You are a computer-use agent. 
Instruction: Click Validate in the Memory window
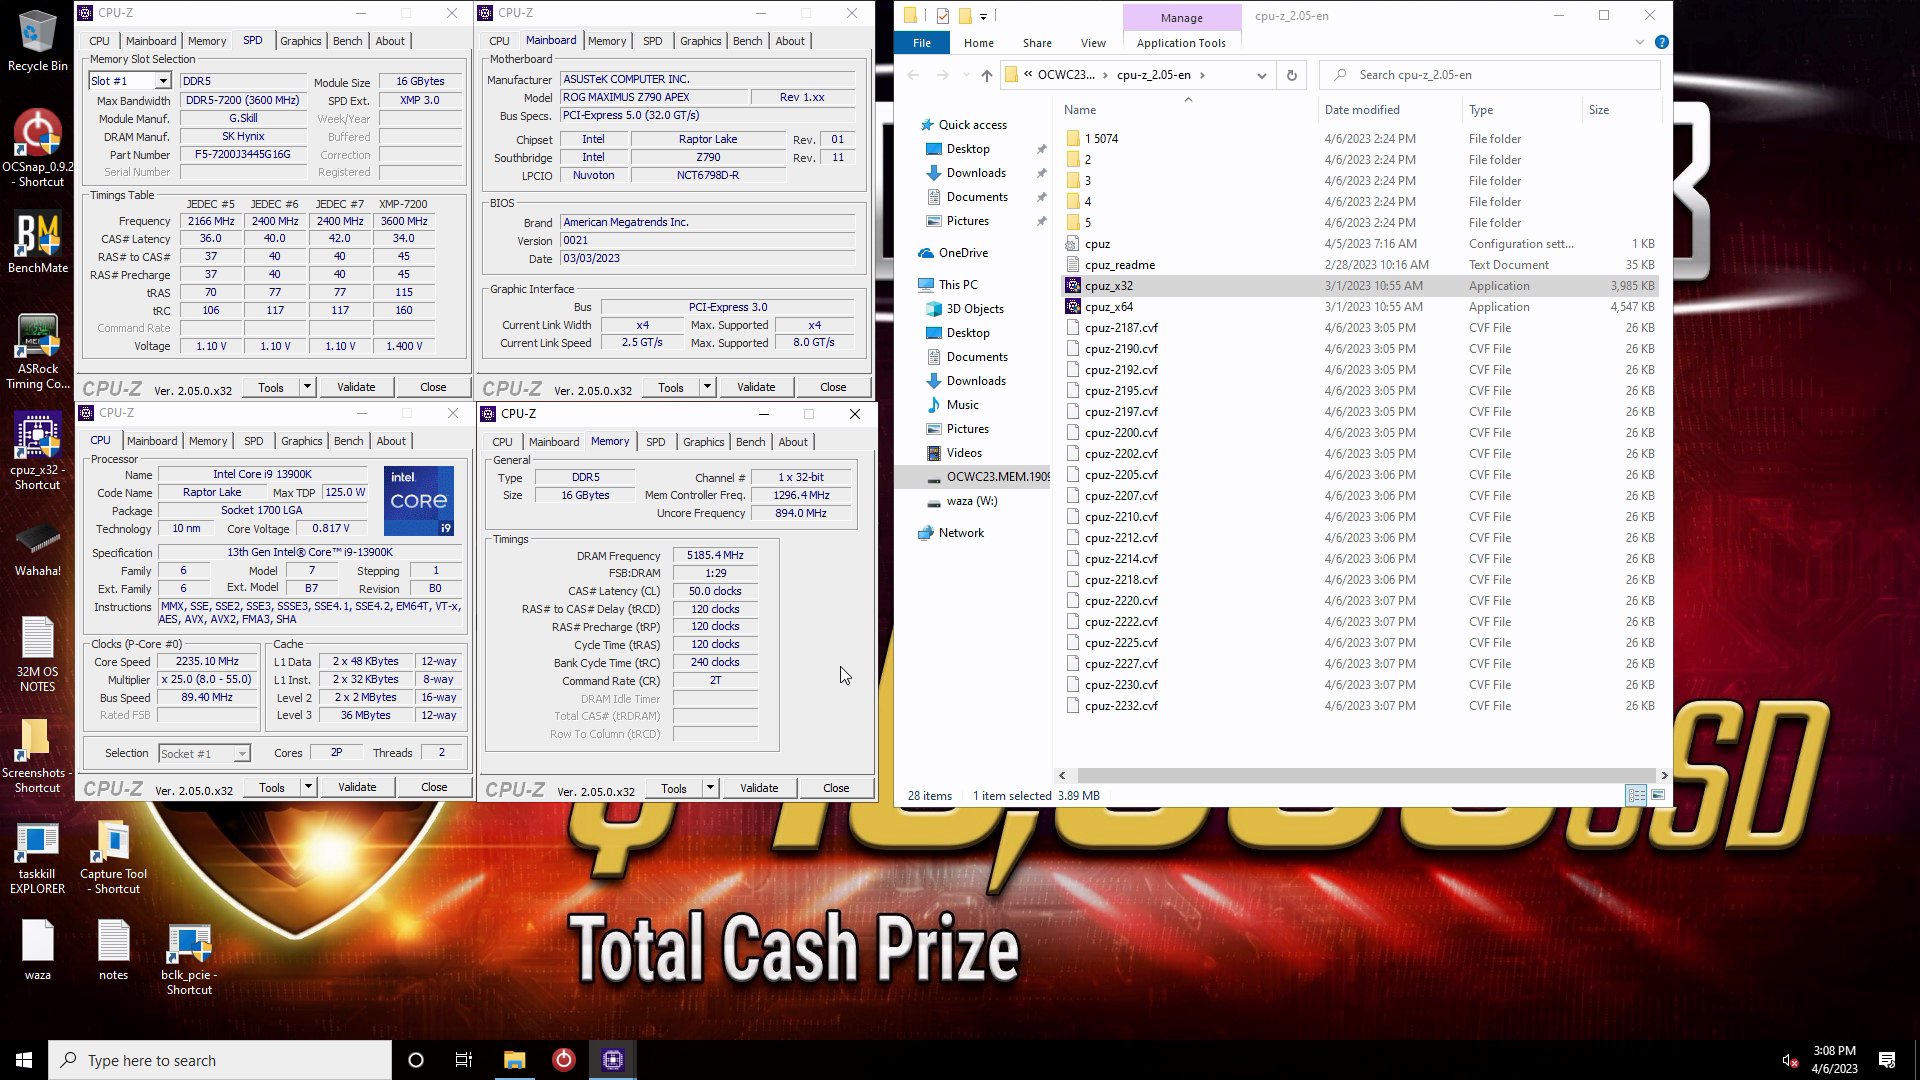coord(758,788)
